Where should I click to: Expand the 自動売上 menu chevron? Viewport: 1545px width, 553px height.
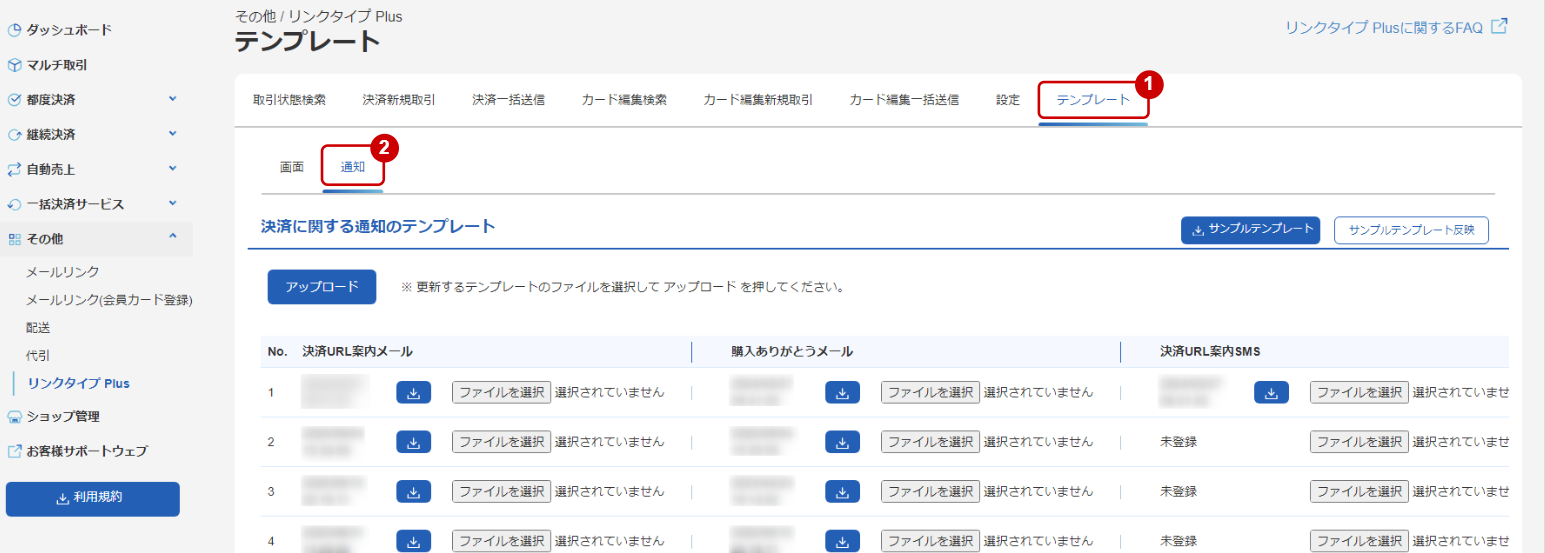173,169
